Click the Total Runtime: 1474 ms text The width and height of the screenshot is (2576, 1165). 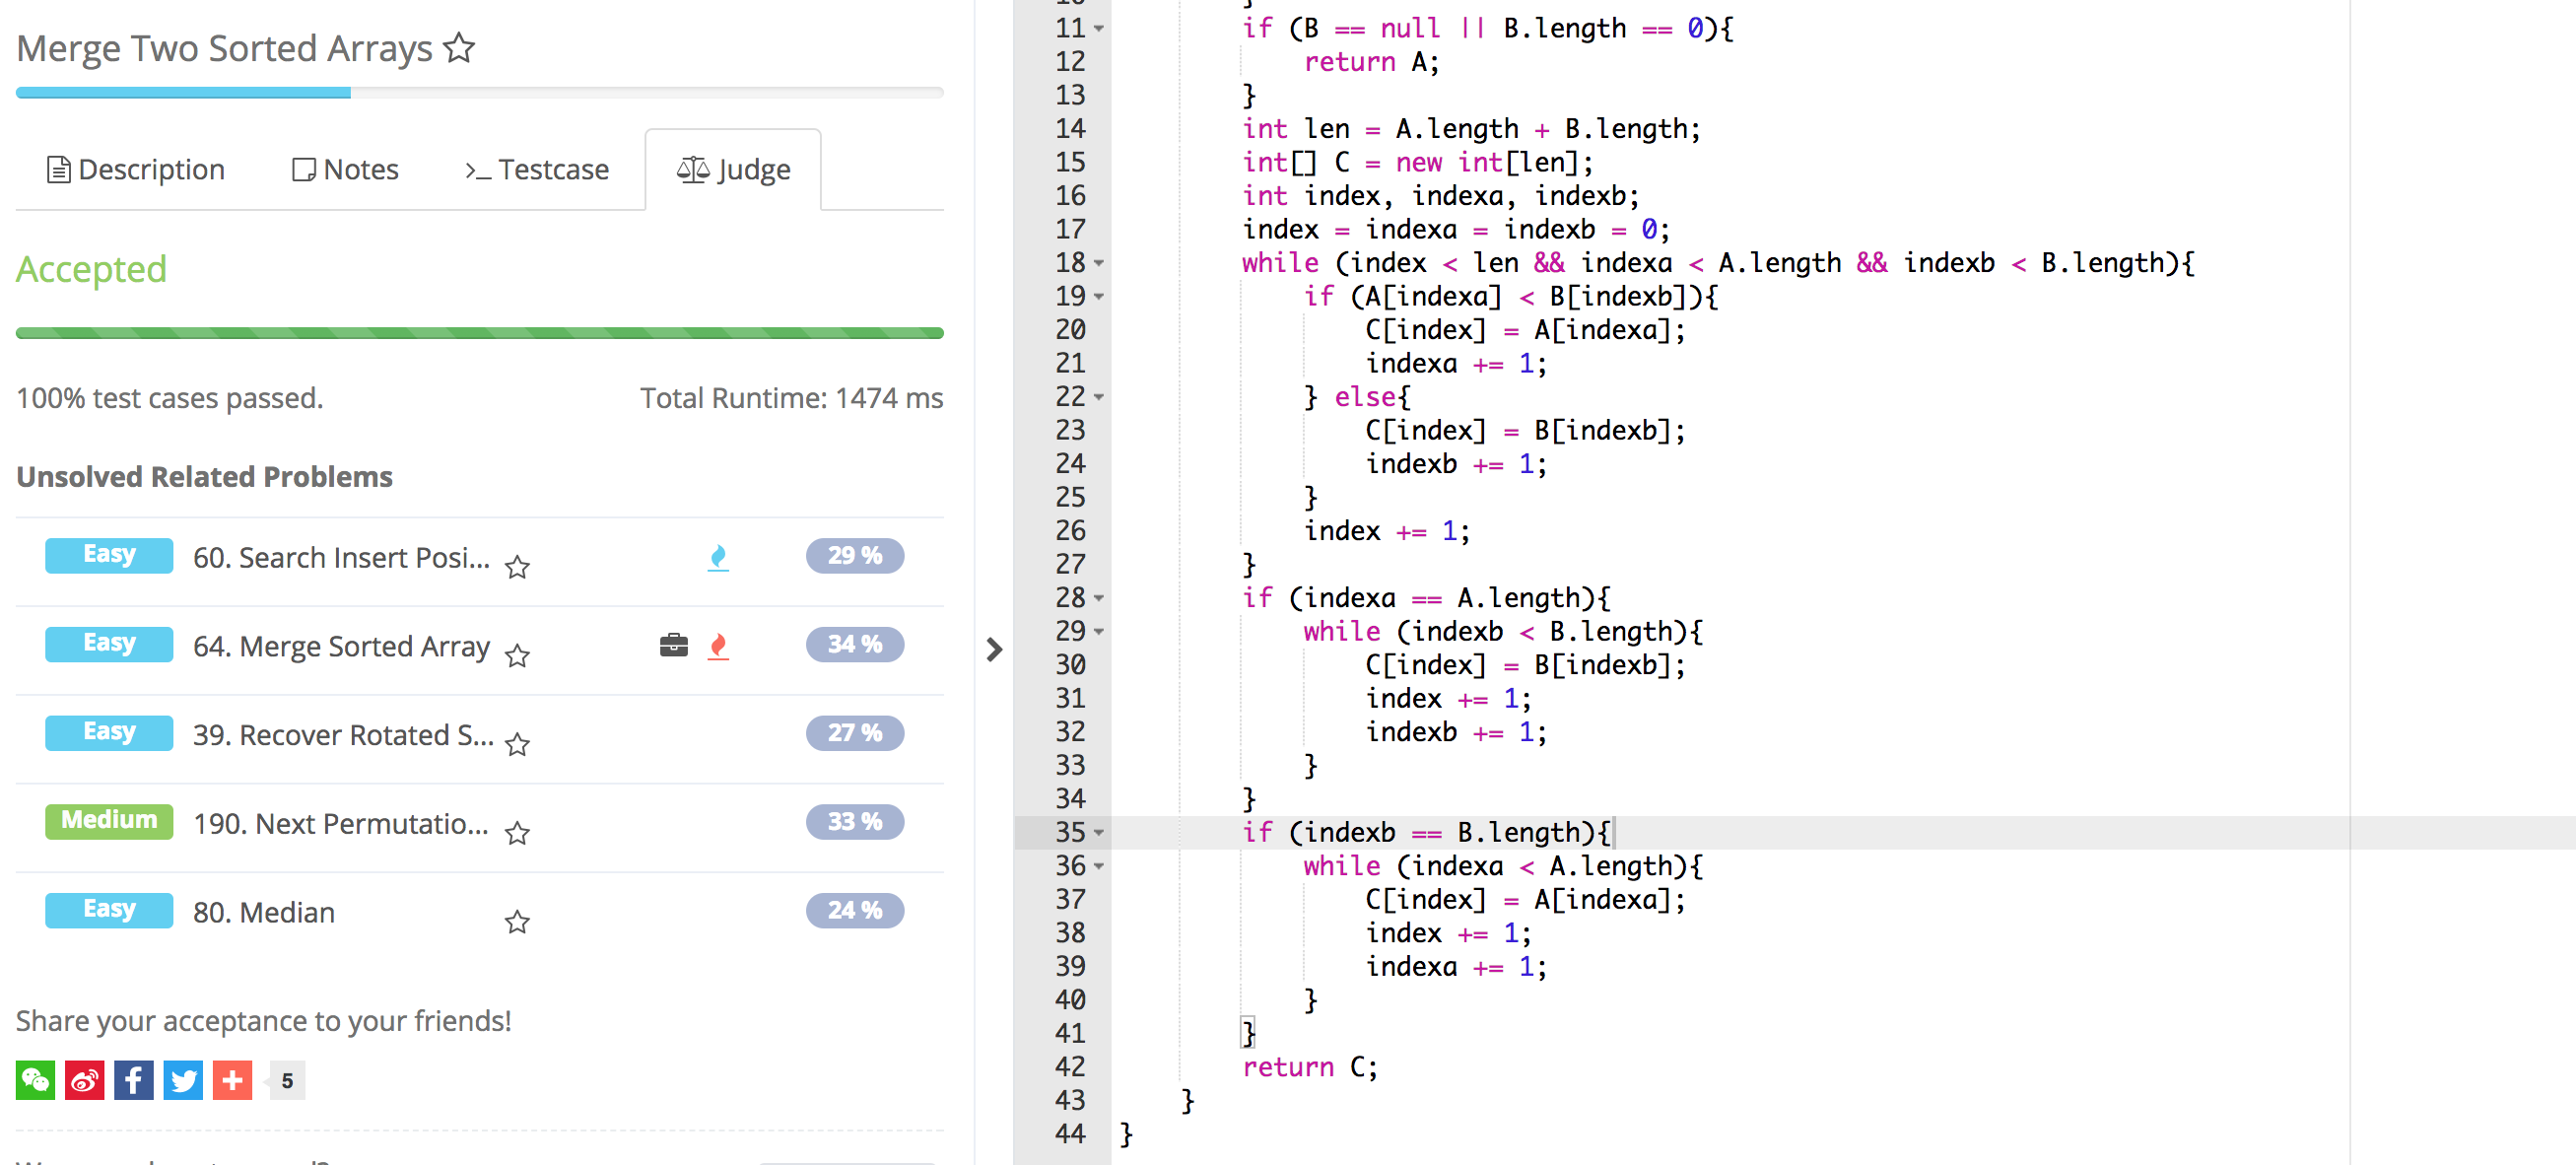pyautogui.click(x=791, y=398)
